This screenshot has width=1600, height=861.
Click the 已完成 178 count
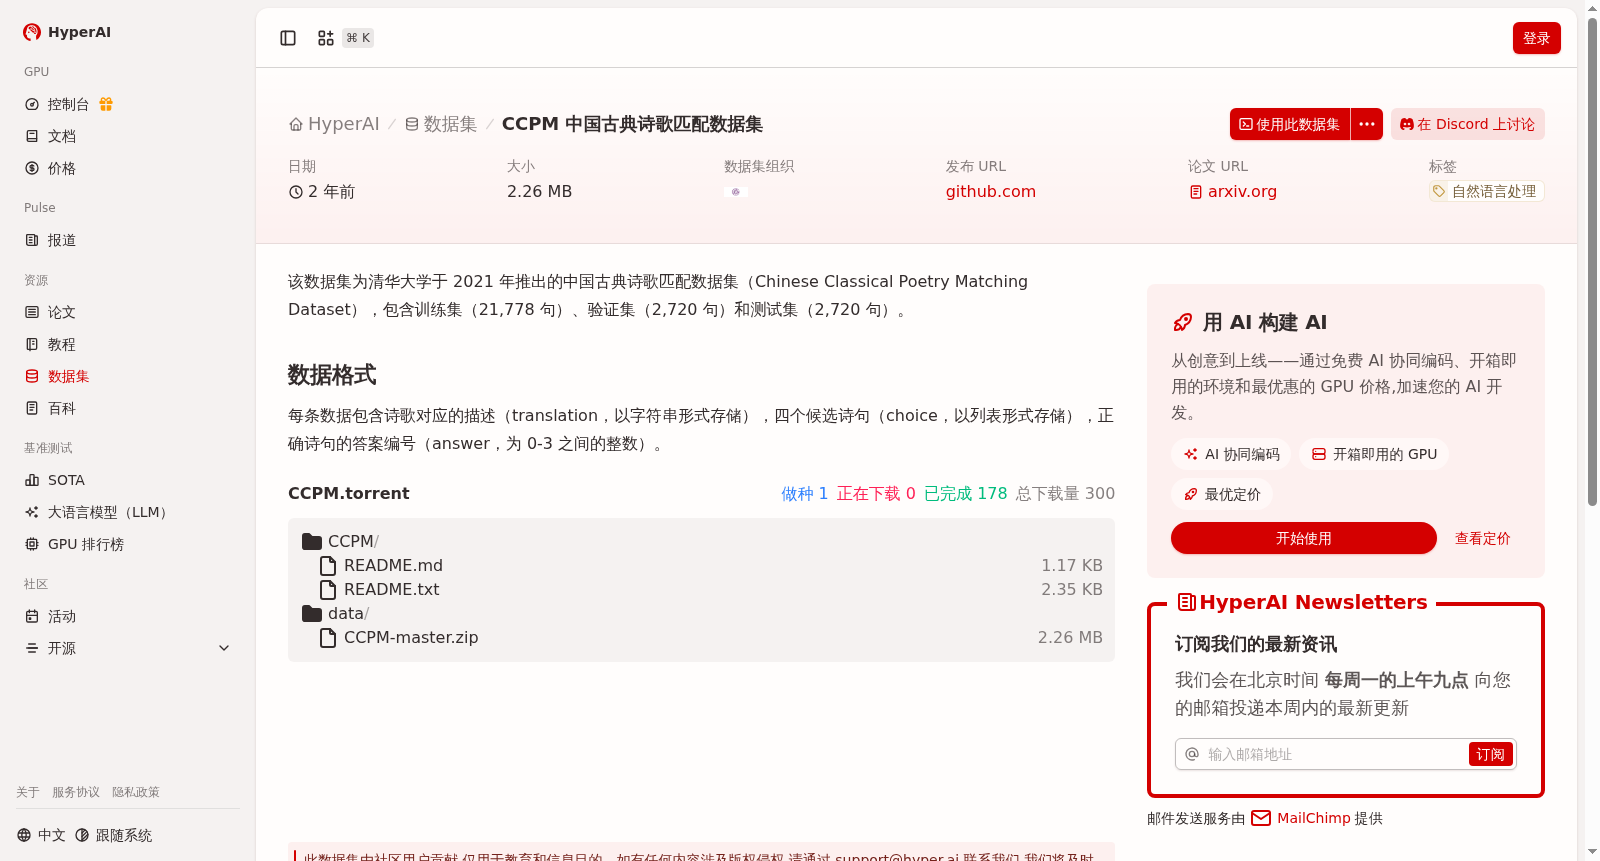[x=966, y=493]
